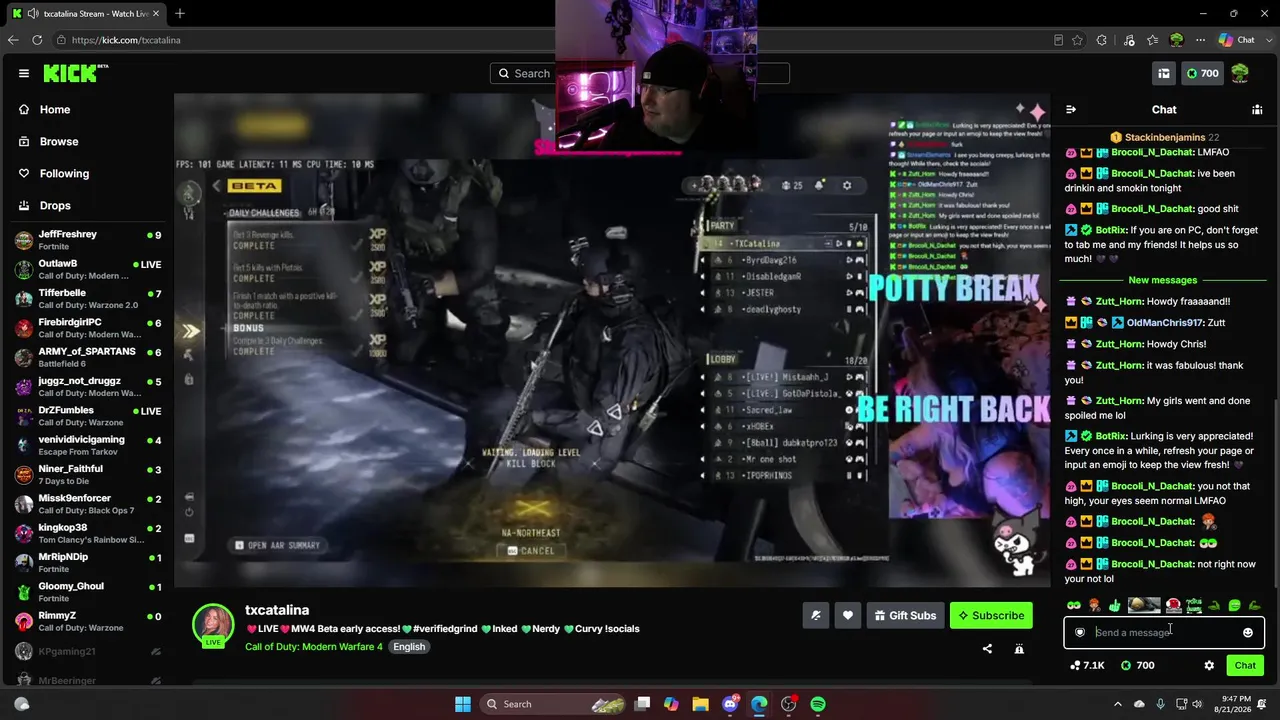Send the green eyes quick emote
The image size is (1280, 720).
pos(1073,605)
